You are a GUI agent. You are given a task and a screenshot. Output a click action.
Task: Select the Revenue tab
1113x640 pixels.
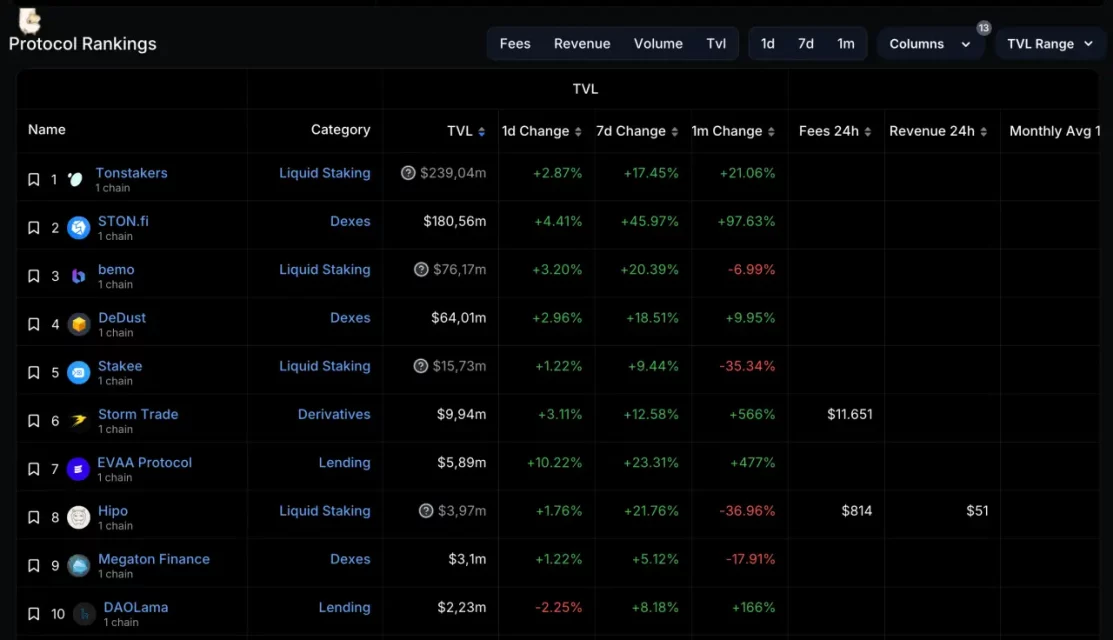582,44
